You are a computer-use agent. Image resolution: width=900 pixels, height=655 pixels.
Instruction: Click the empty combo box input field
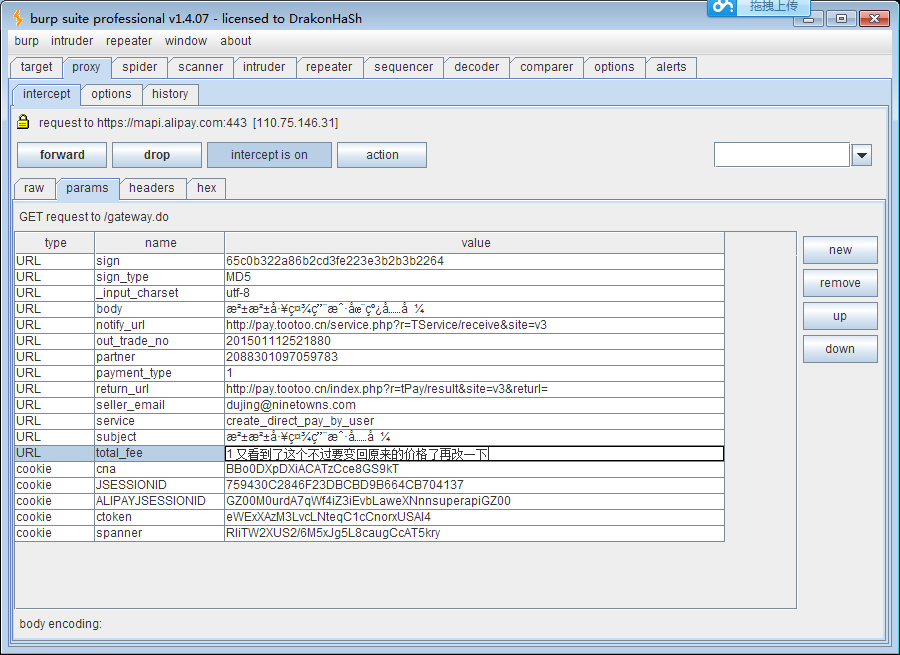(x=782, y=155)
